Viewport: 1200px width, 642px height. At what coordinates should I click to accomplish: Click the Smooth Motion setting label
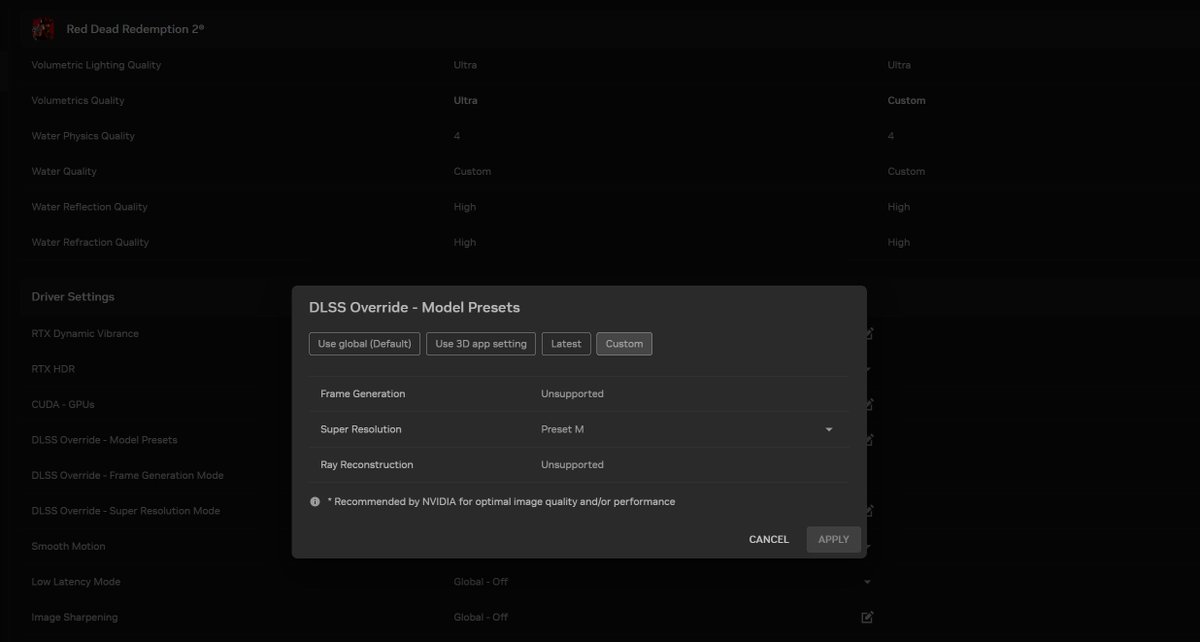[68, 547]
